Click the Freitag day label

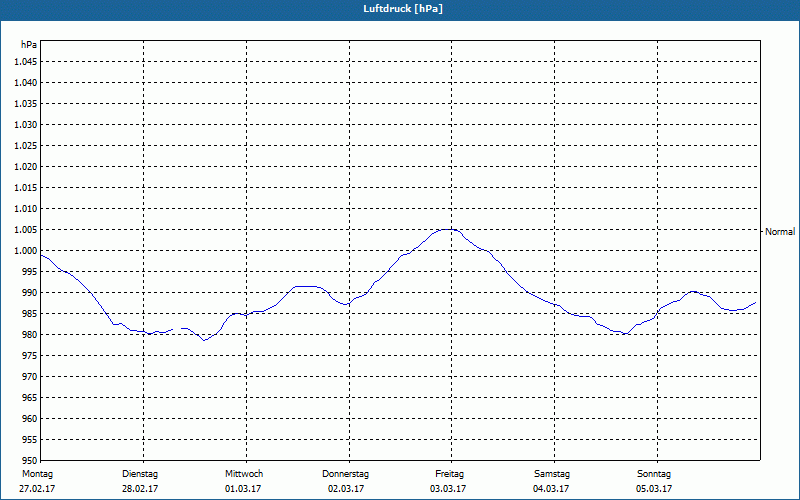tap(449, 474)
